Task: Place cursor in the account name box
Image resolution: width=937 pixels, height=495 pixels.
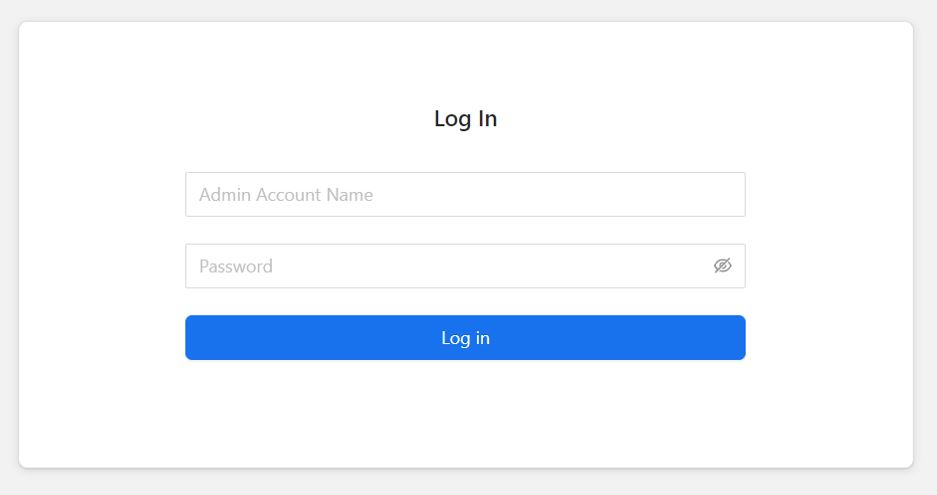Action: 465,194
